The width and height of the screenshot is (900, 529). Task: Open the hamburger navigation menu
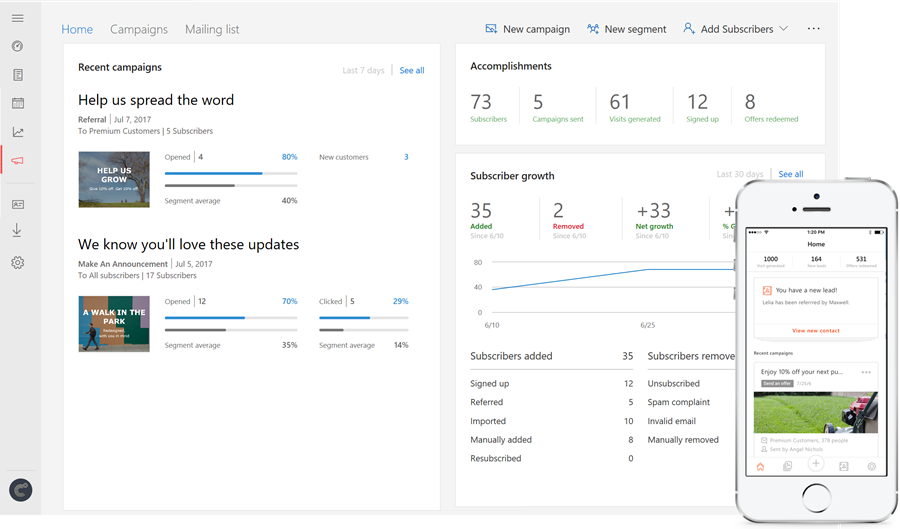(x=17, y=19)
